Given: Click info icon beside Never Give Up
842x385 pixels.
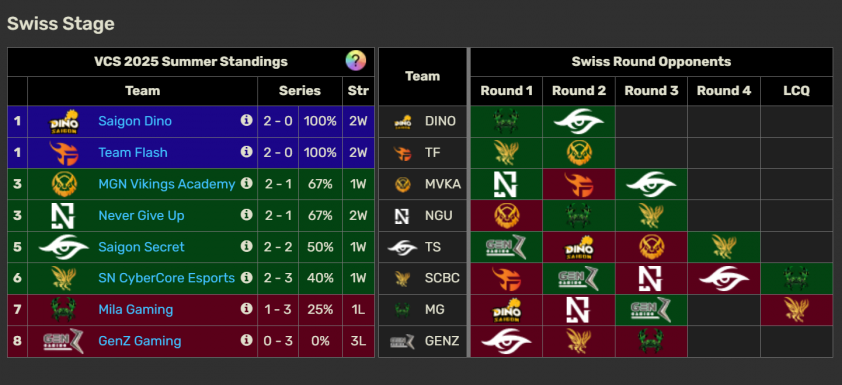Looking at the screenshot, I should coord(246,215).
